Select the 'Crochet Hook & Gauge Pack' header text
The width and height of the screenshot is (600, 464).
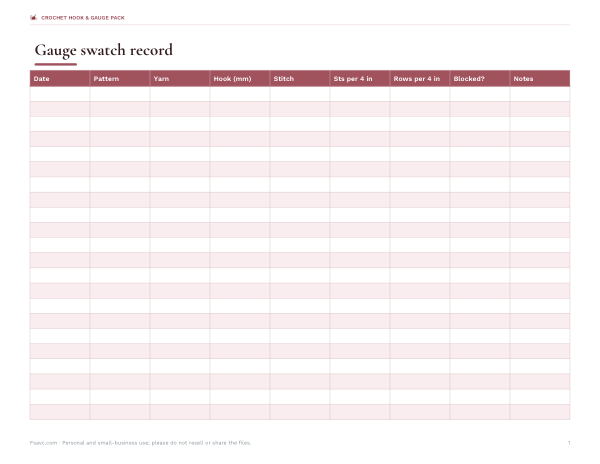coord(83,18)
